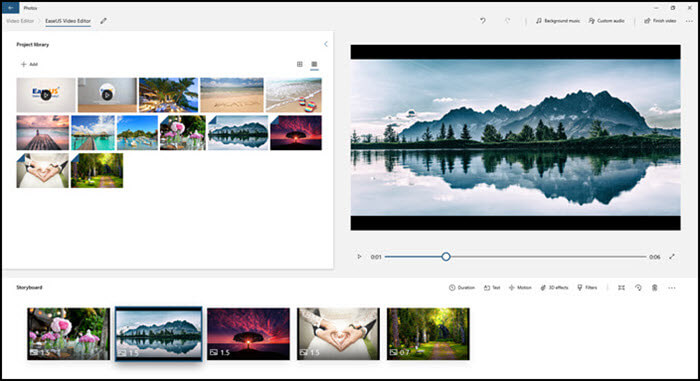
Task: Redo the last undone edit
Action: point(507,21)
